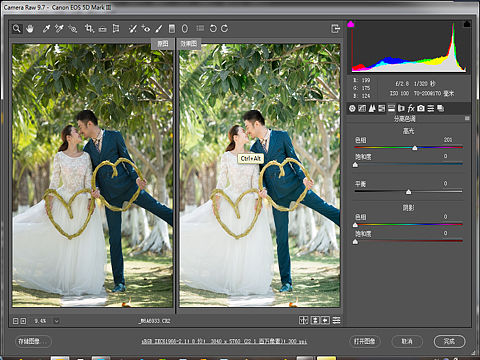Select the Targeted Adjustment tool
This screenshot has width=480, height=360.
[x=73, y=29]
